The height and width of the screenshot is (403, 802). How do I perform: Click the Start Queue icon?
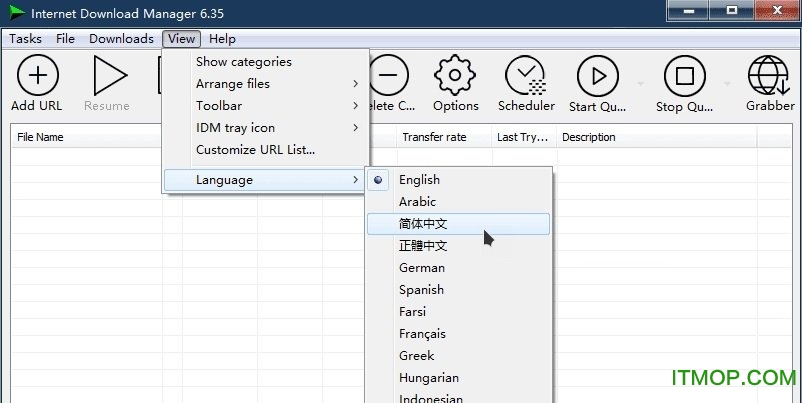point(597,76)
